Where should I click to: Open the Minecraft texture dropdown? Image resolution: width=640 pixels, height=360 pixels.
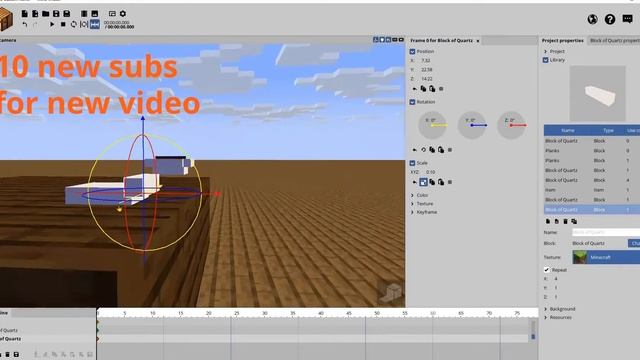point(606,257)
